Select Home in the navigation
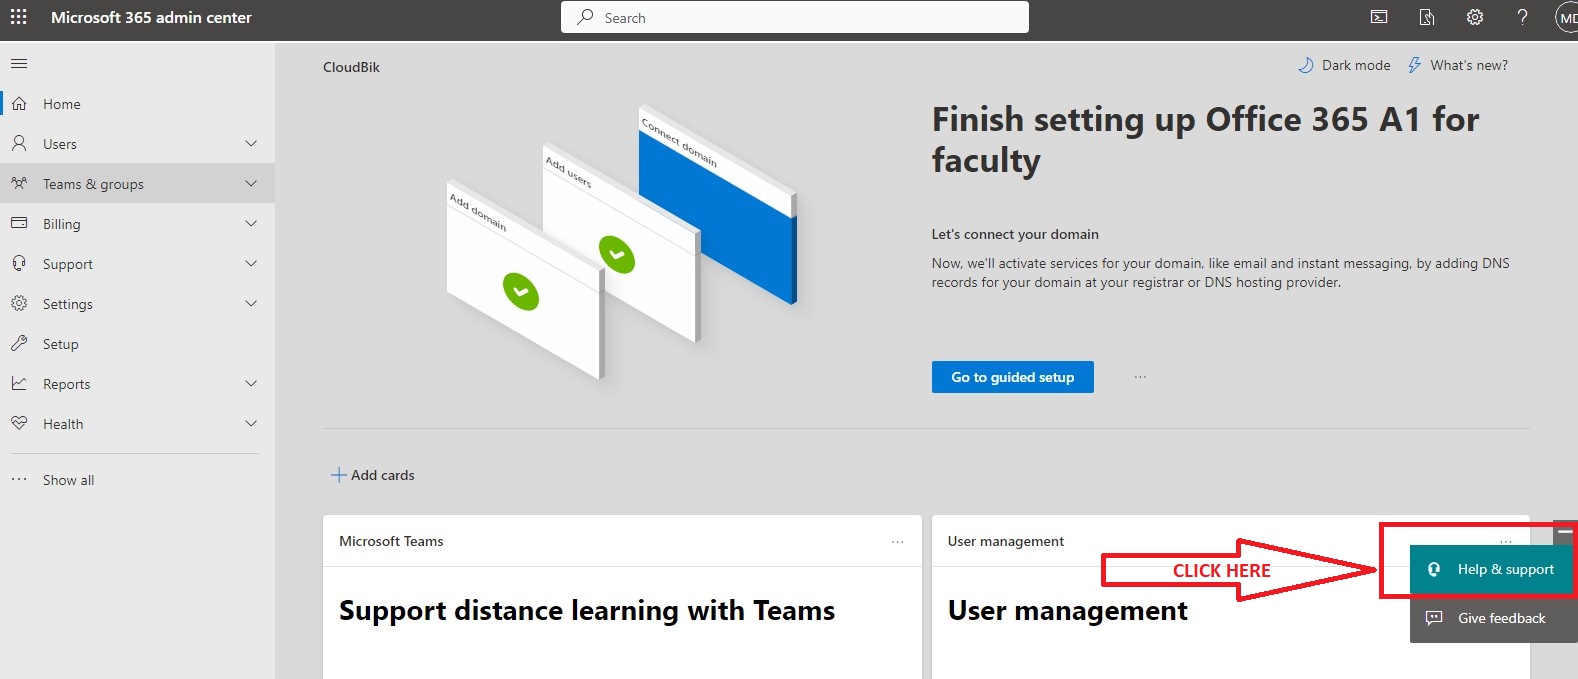This screenshot has height=679, width=1578. pyautogui.click(x=61, y=104)
